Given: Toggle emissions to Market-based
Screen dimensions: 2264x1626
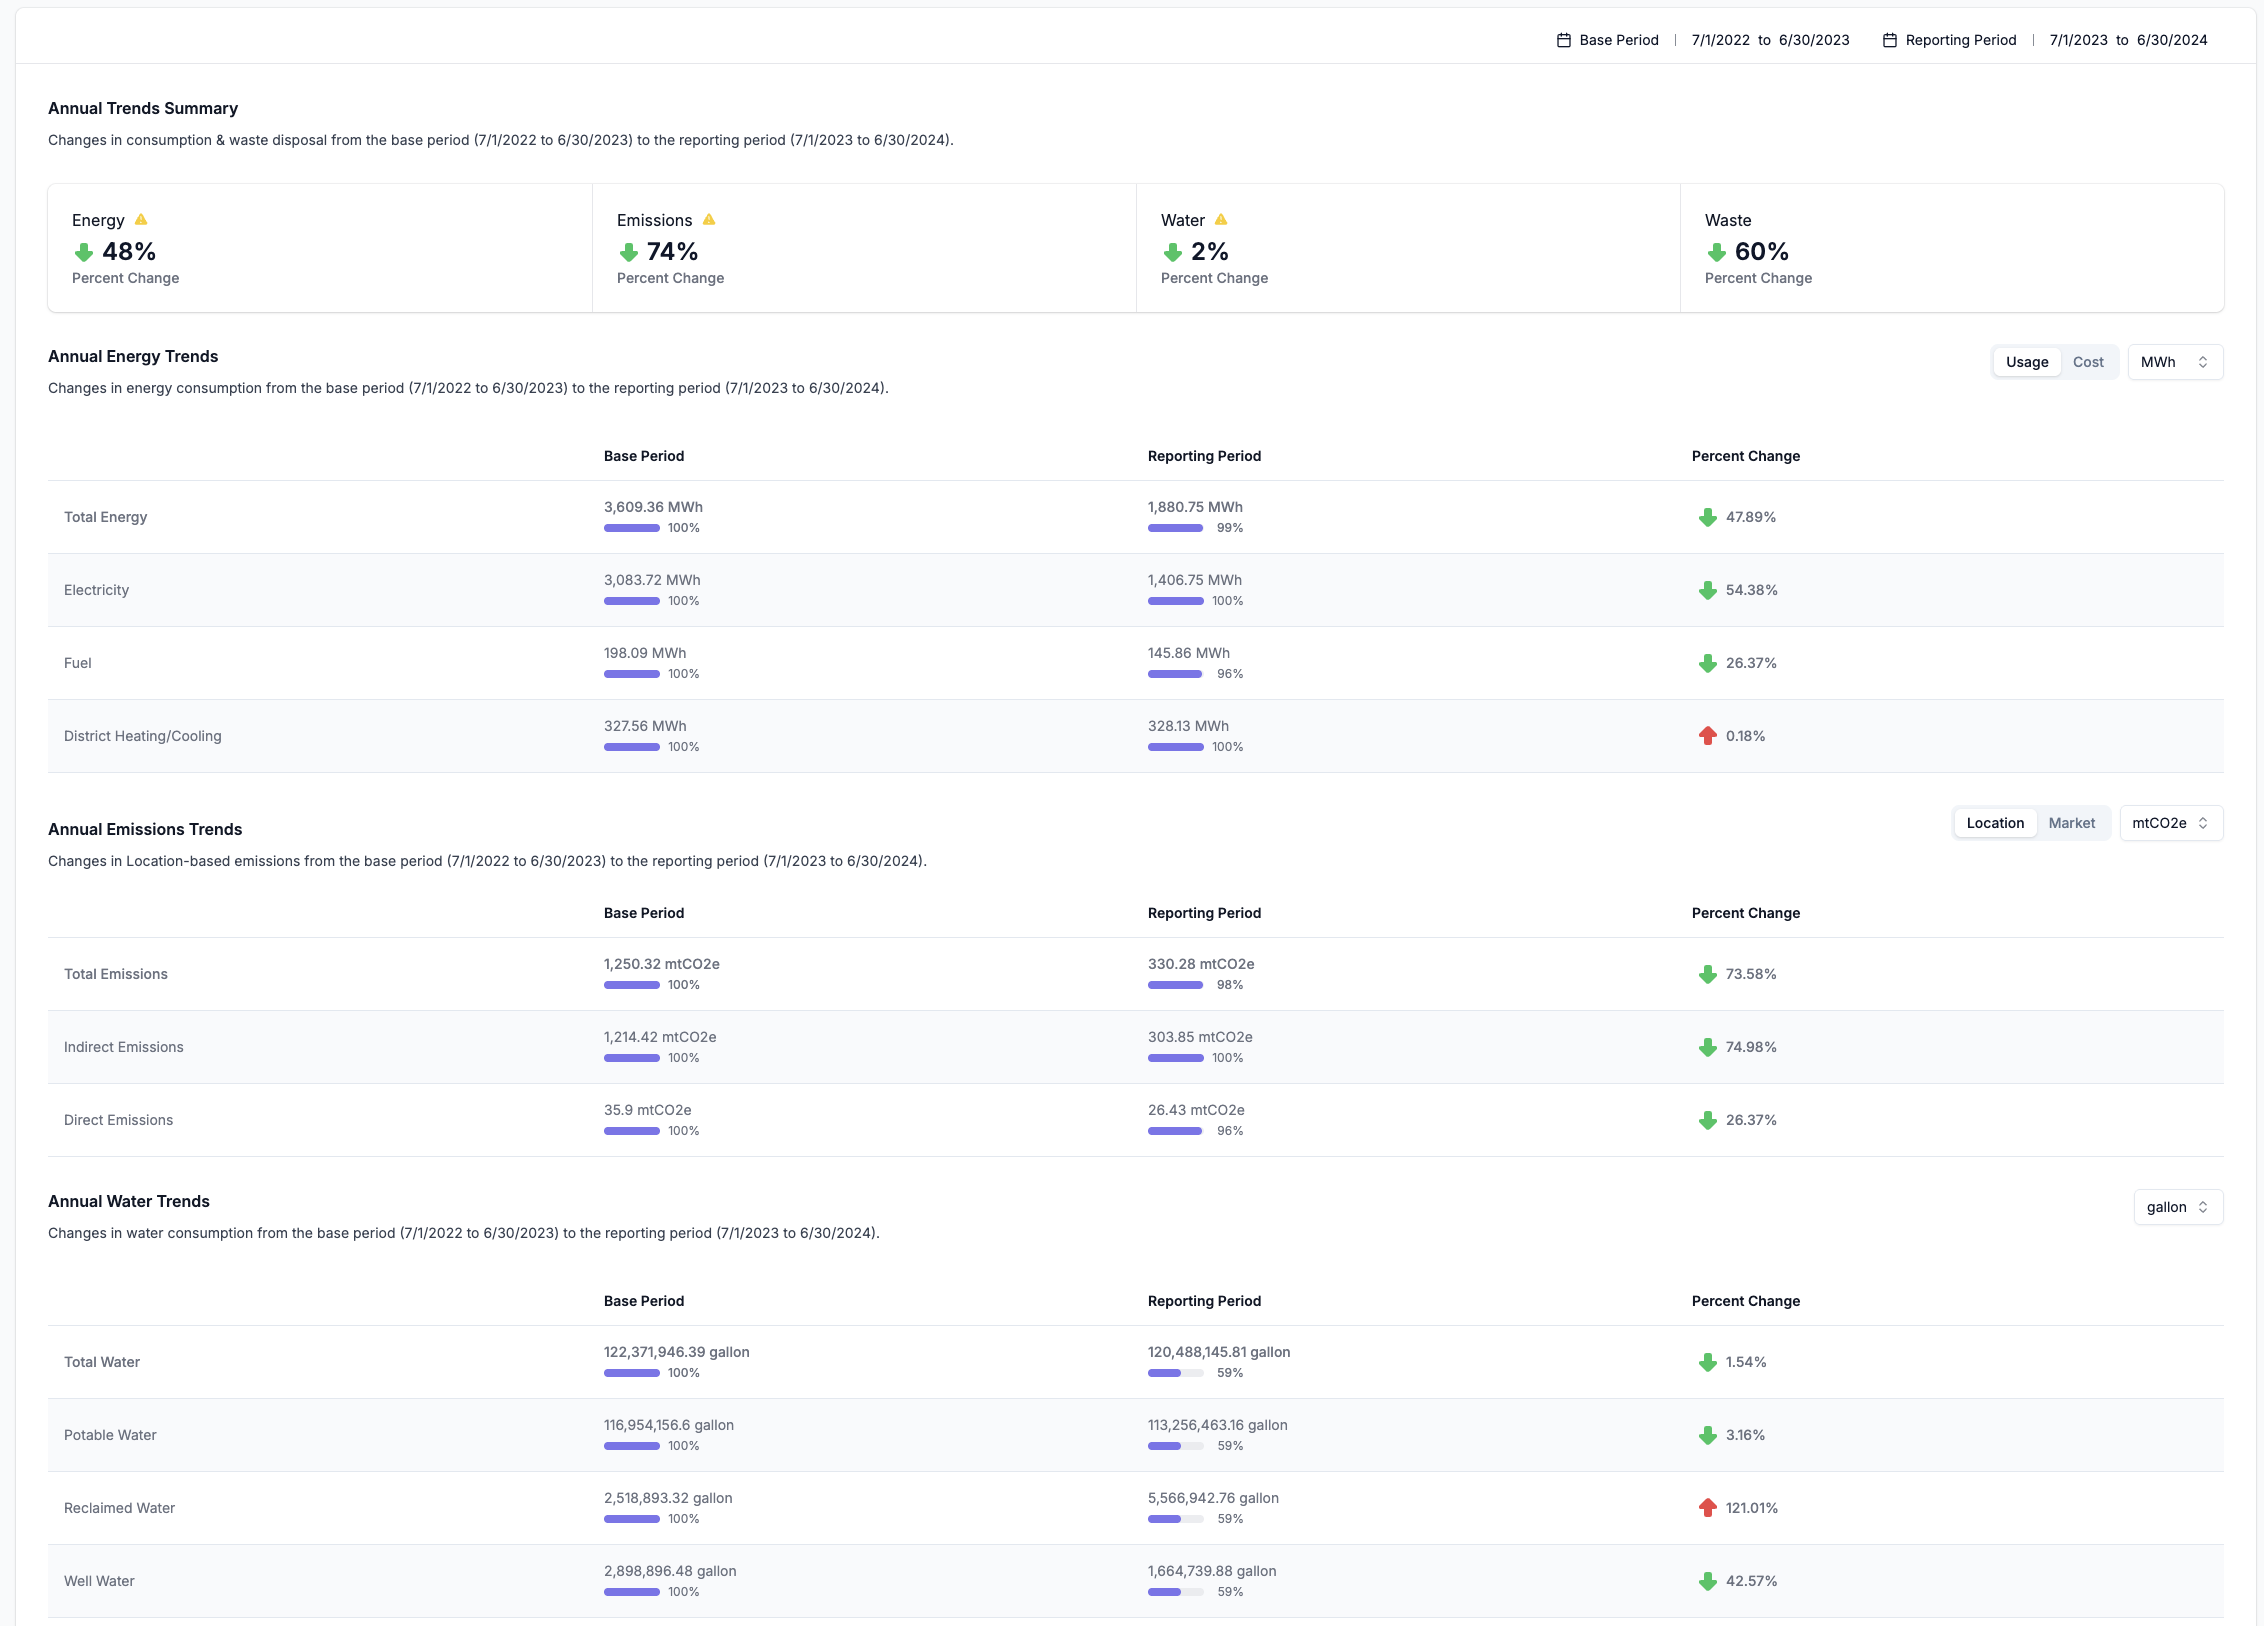Looking at the screenshot, I should 2071,823.
